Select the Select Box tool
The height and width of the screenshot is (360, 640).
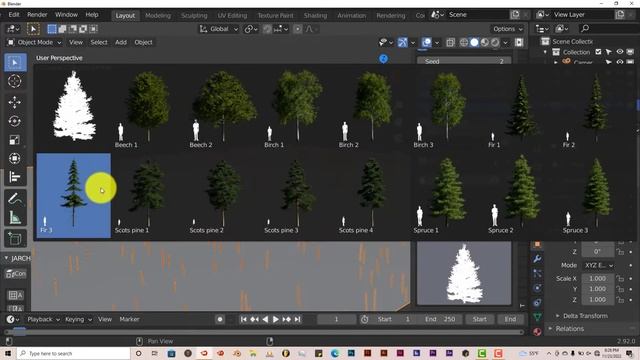(15, 62)
